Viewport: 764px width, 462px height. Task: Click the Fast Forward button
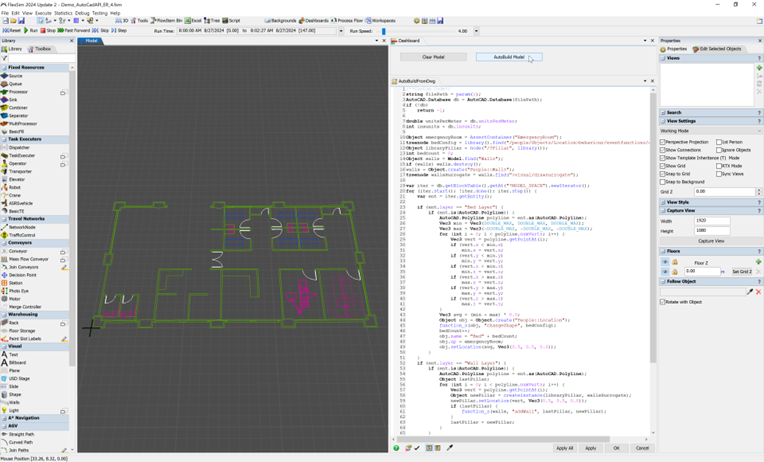[x=73, y=31]
